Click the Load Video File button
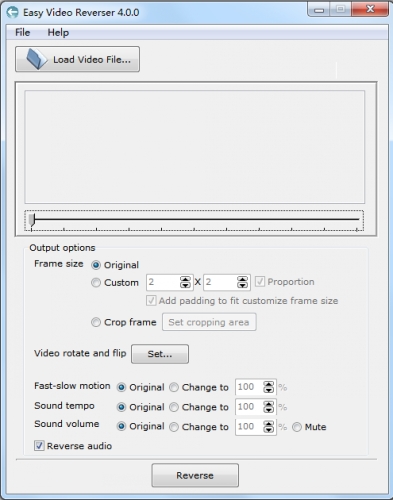Image resolution: width=393 pixels, height=500 pixels. [77, 59]
